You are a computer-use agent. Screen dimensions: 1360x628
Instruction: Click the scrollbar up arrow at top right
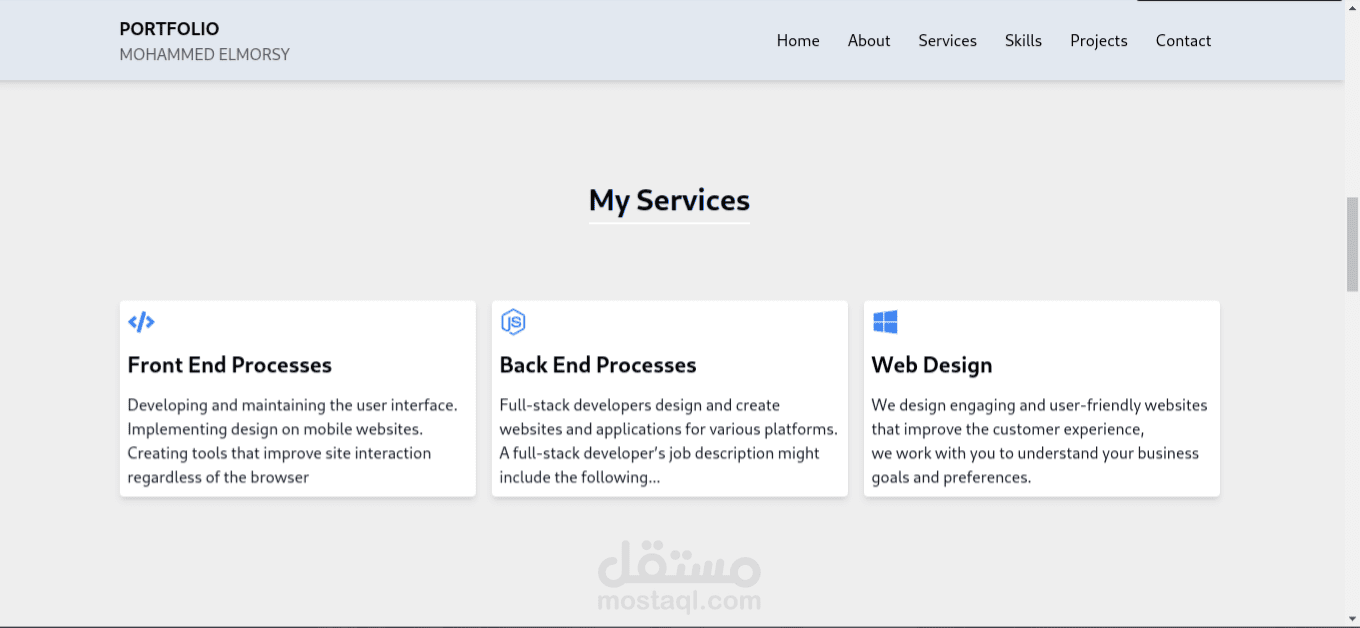(x=1353, y=8)
